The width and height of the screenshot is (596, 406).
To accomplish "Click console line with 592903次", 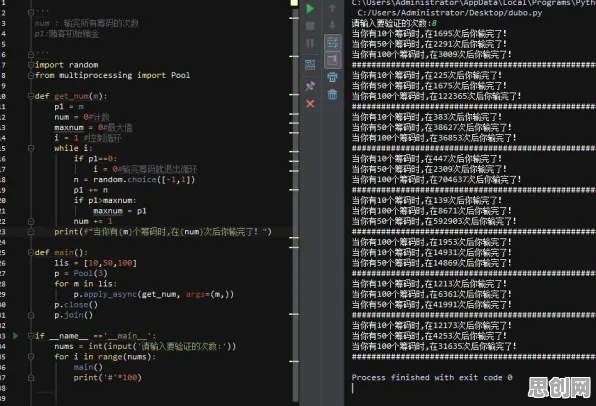I will click(x=434, y=221).
